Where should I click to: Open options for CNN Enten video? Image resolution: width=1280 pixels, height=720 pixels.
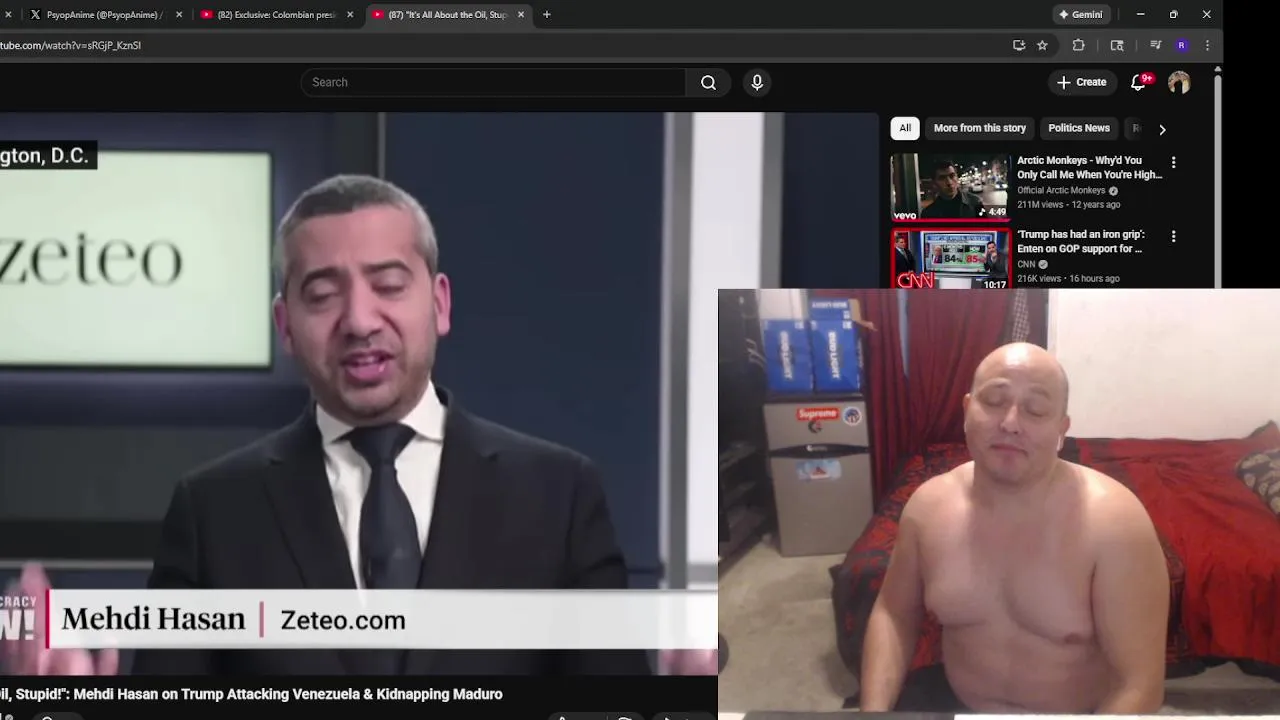(x=1173, y=236)
